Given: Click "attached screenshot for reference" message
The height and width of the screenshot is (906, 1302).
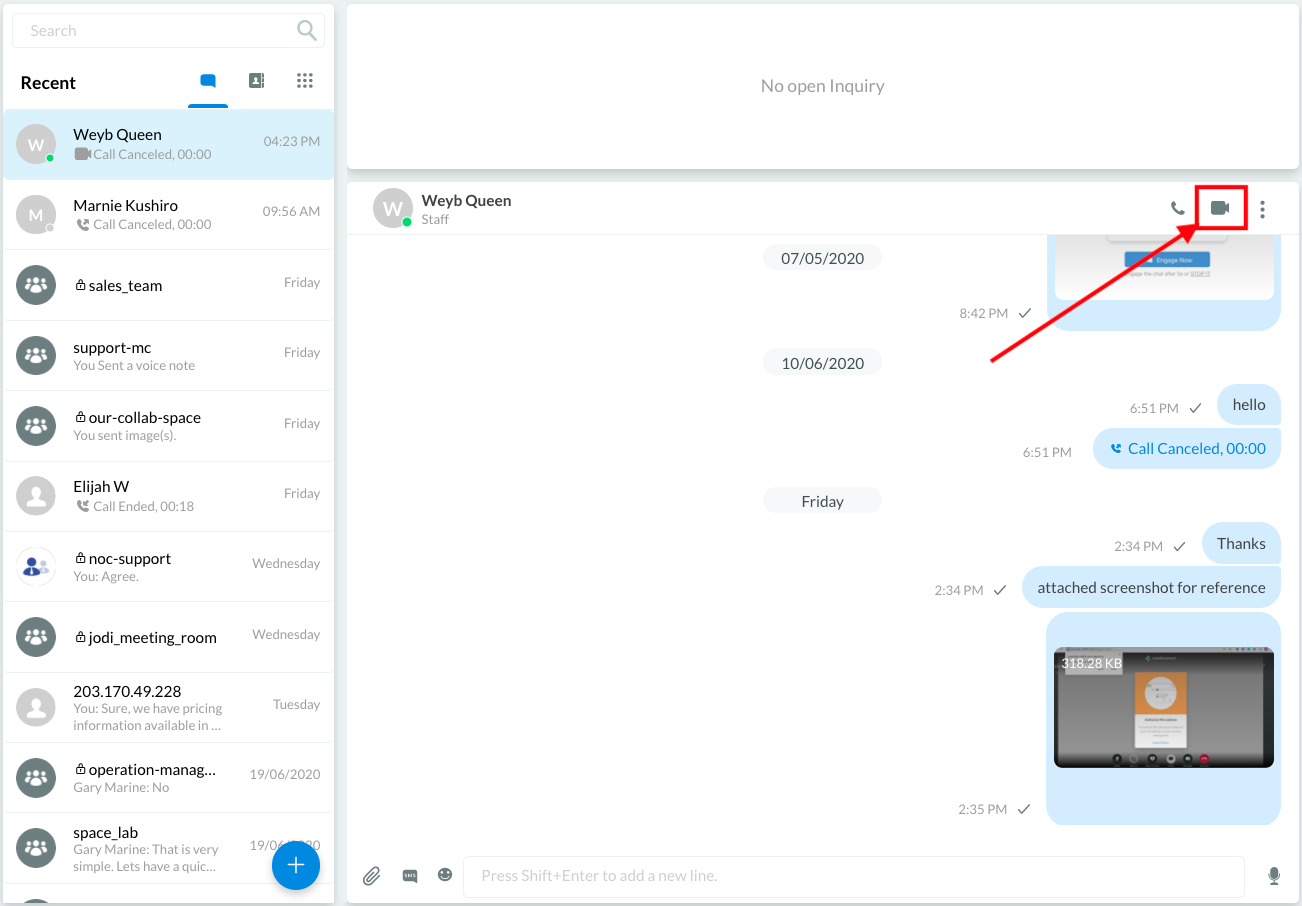Looking at the screenshot, I should point(1151,588).
